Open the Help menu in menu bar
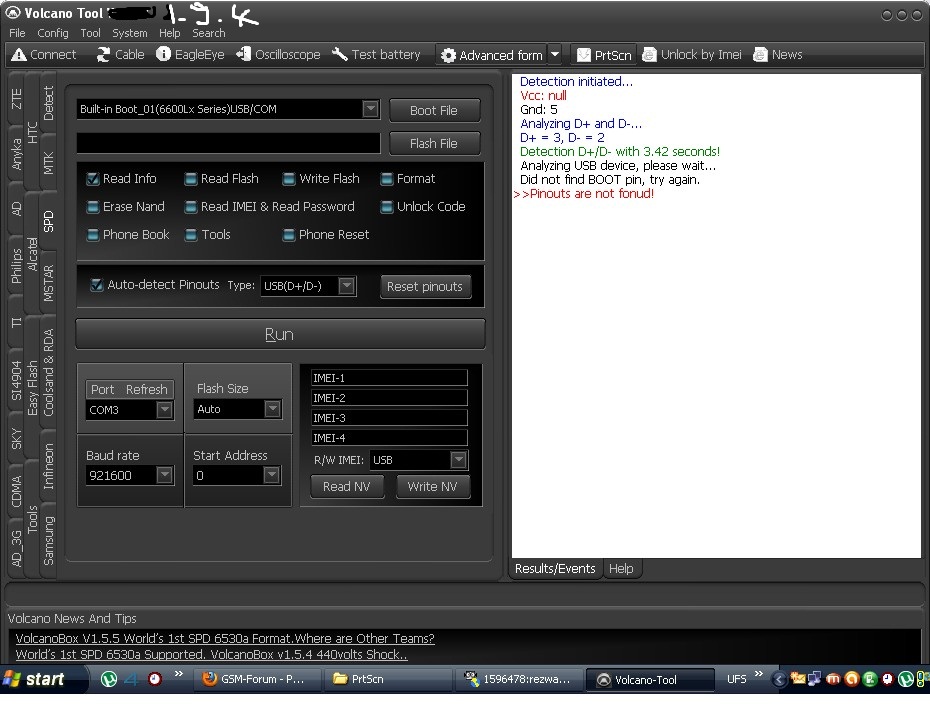930x710 pixels. [x=169, y=33]
